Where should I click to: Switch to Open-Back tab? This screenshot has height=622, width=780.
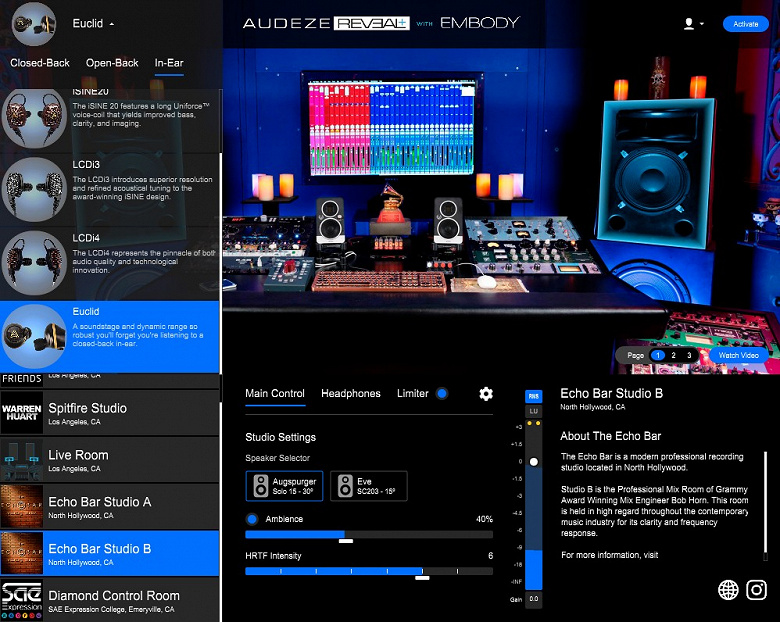click(x=112, y=63)
